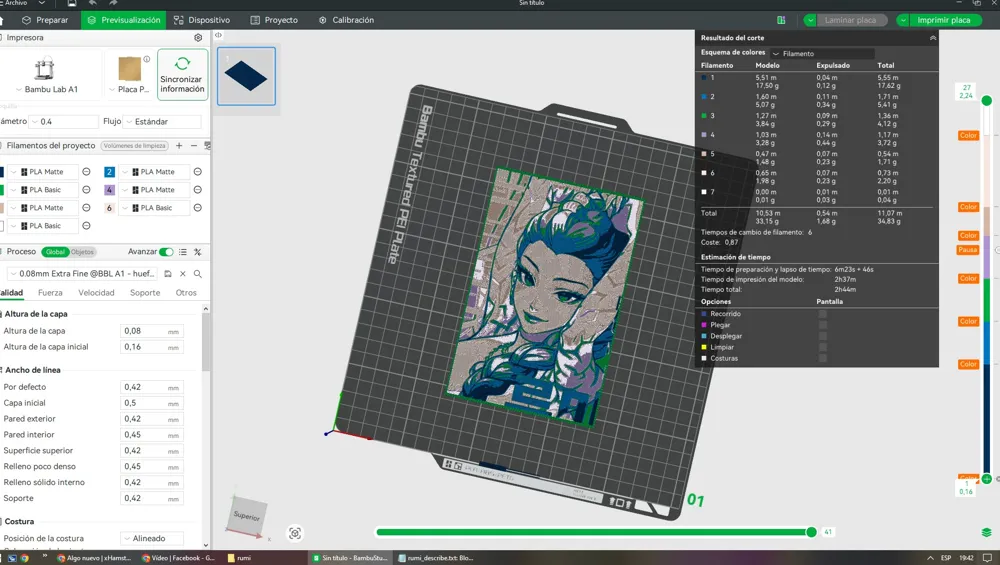The width and height of the screenshot is (1000, 565).
Task: Collapse the Resultado del corte panel
Action: pyautogui.click(x=933, y=38)
